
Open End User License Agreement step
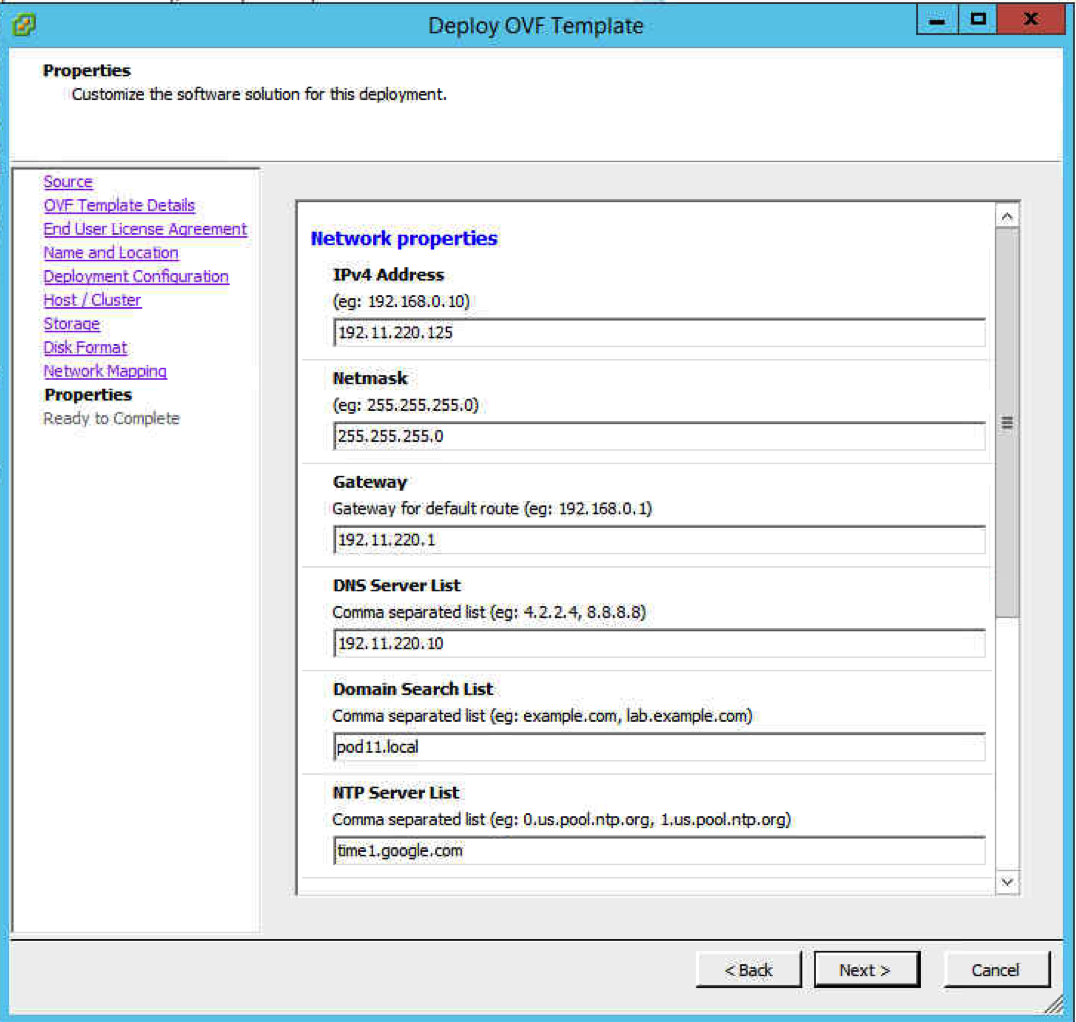click(x=145, y=229)
